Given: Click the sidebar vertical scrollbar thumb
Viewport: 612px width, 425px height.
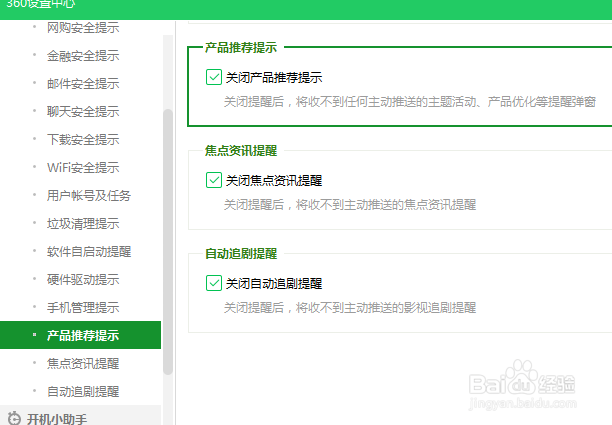Looking at the screenshot, I should 168,242.
